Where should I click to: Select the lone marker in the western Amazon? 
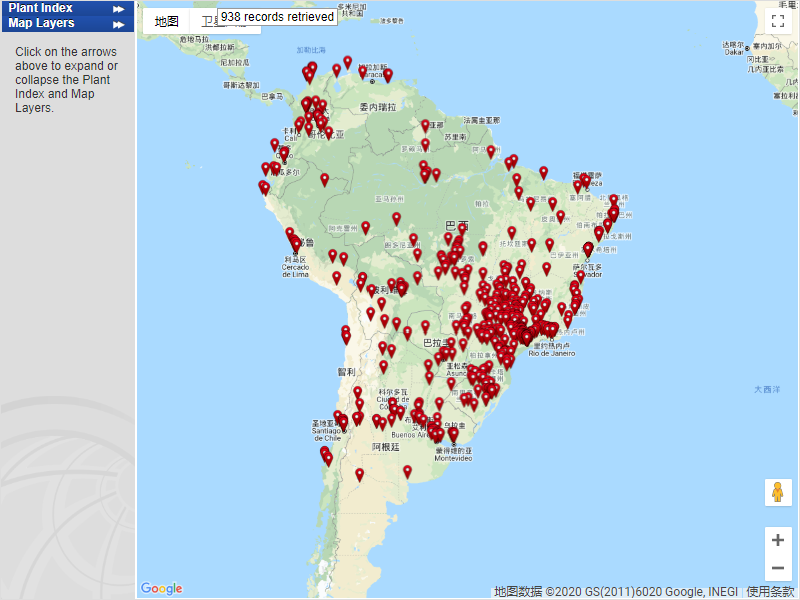[325, 180]
